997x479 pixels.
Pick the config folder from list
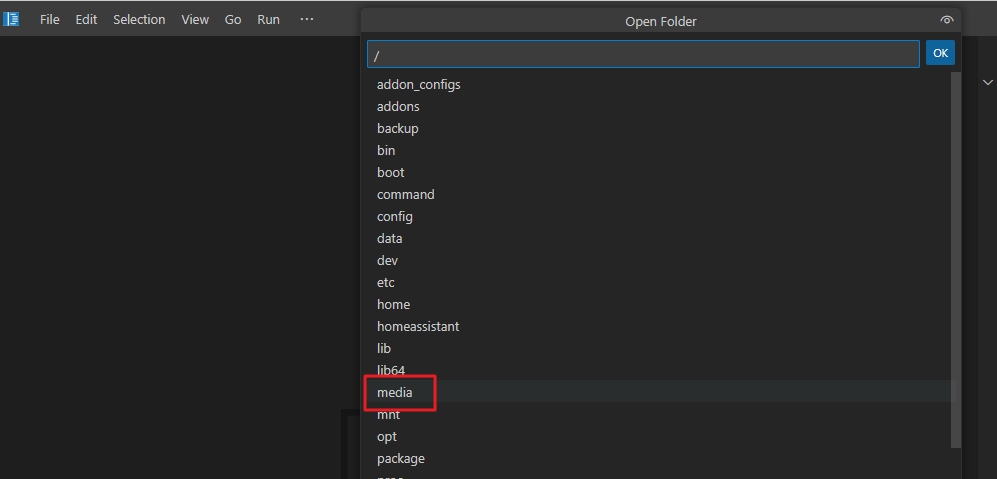(395, 217)
